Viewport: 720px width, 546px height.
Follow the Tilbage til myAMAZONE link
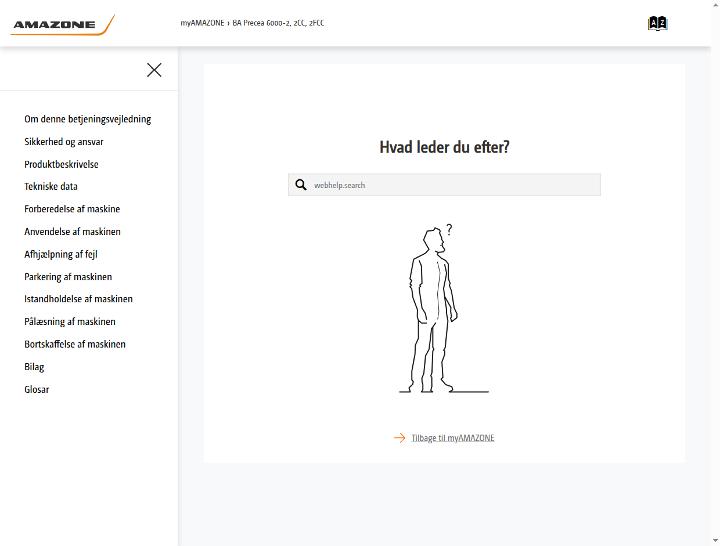pos(453,438)
